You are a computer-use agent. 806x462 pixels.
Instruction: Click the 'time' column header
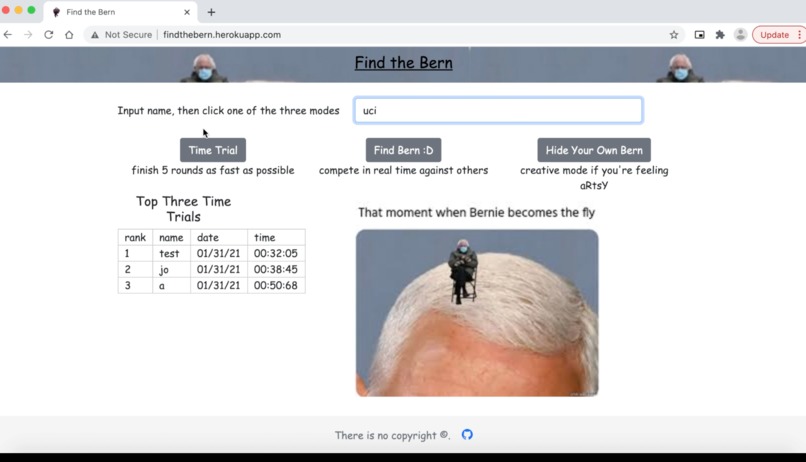pos(276,237)
